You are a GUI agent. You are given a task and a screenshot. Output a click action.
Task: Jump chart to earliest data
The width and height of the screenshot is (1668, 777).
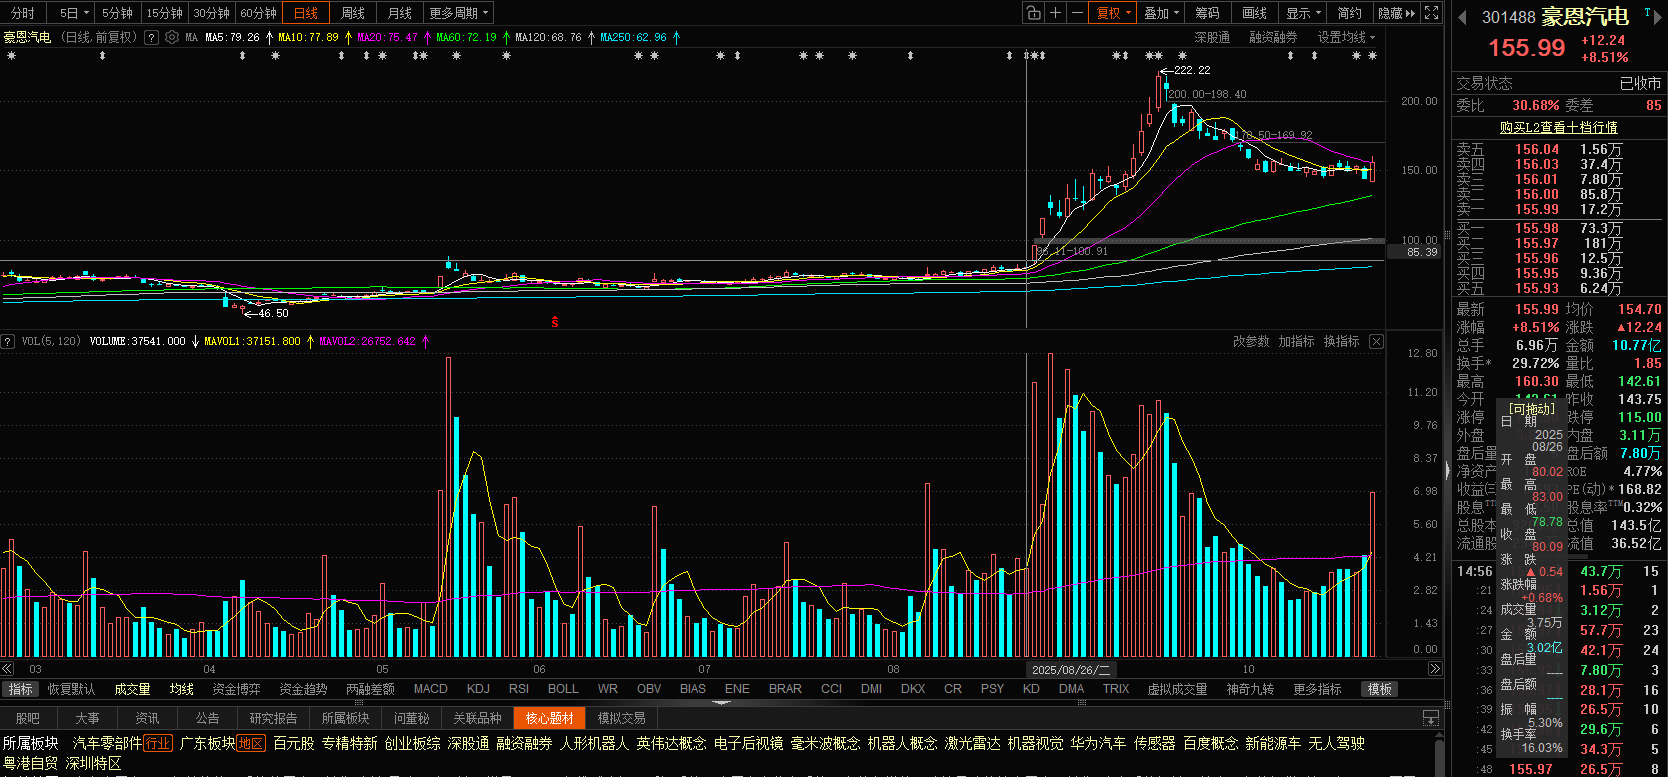[x=8, y=669]
